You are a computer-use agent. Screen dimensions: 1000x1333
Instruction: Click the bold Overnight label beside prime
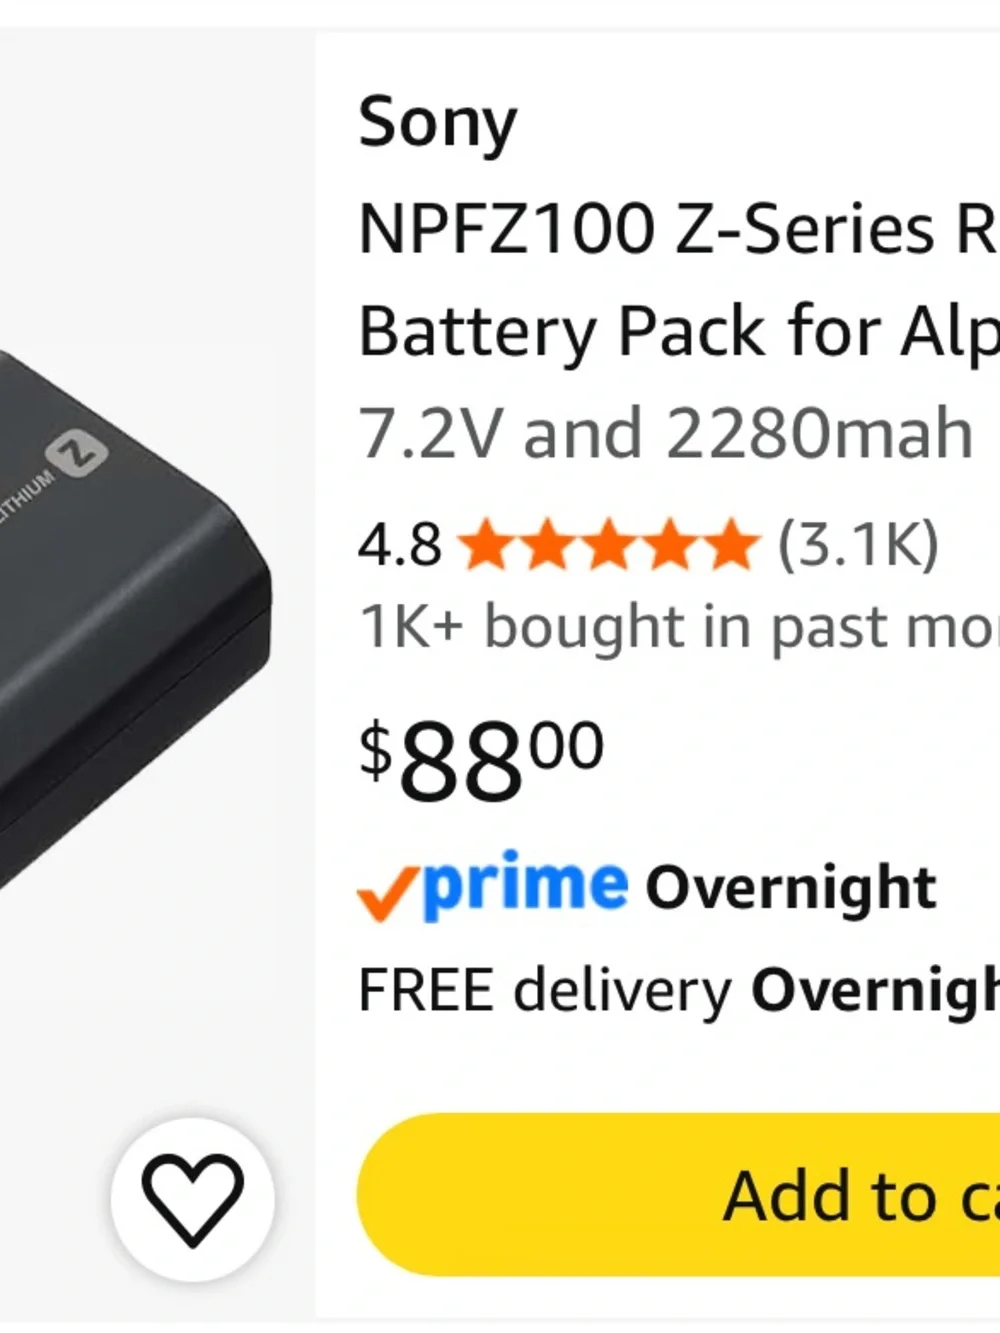[791, 887]
